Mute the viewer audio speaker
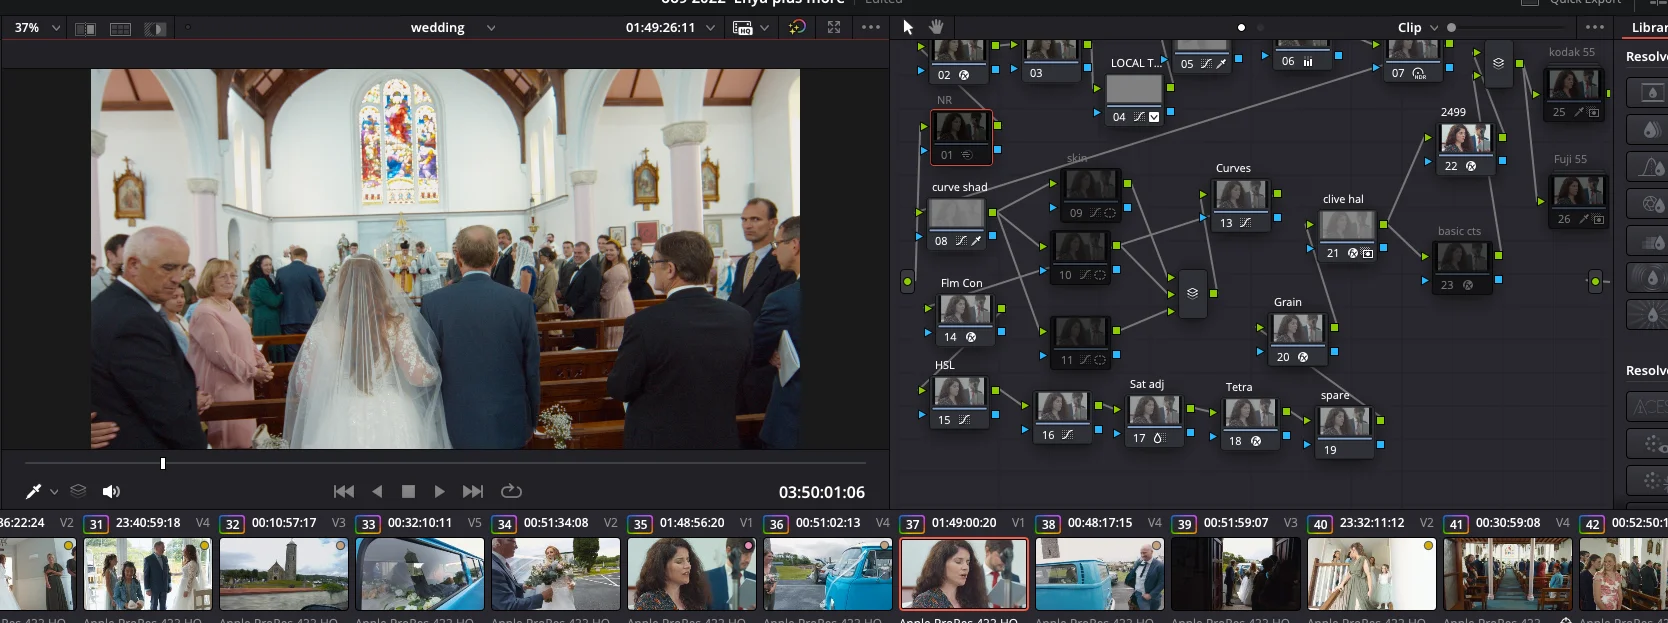This screenshot has height=623, width=1668. pos(111,491)
